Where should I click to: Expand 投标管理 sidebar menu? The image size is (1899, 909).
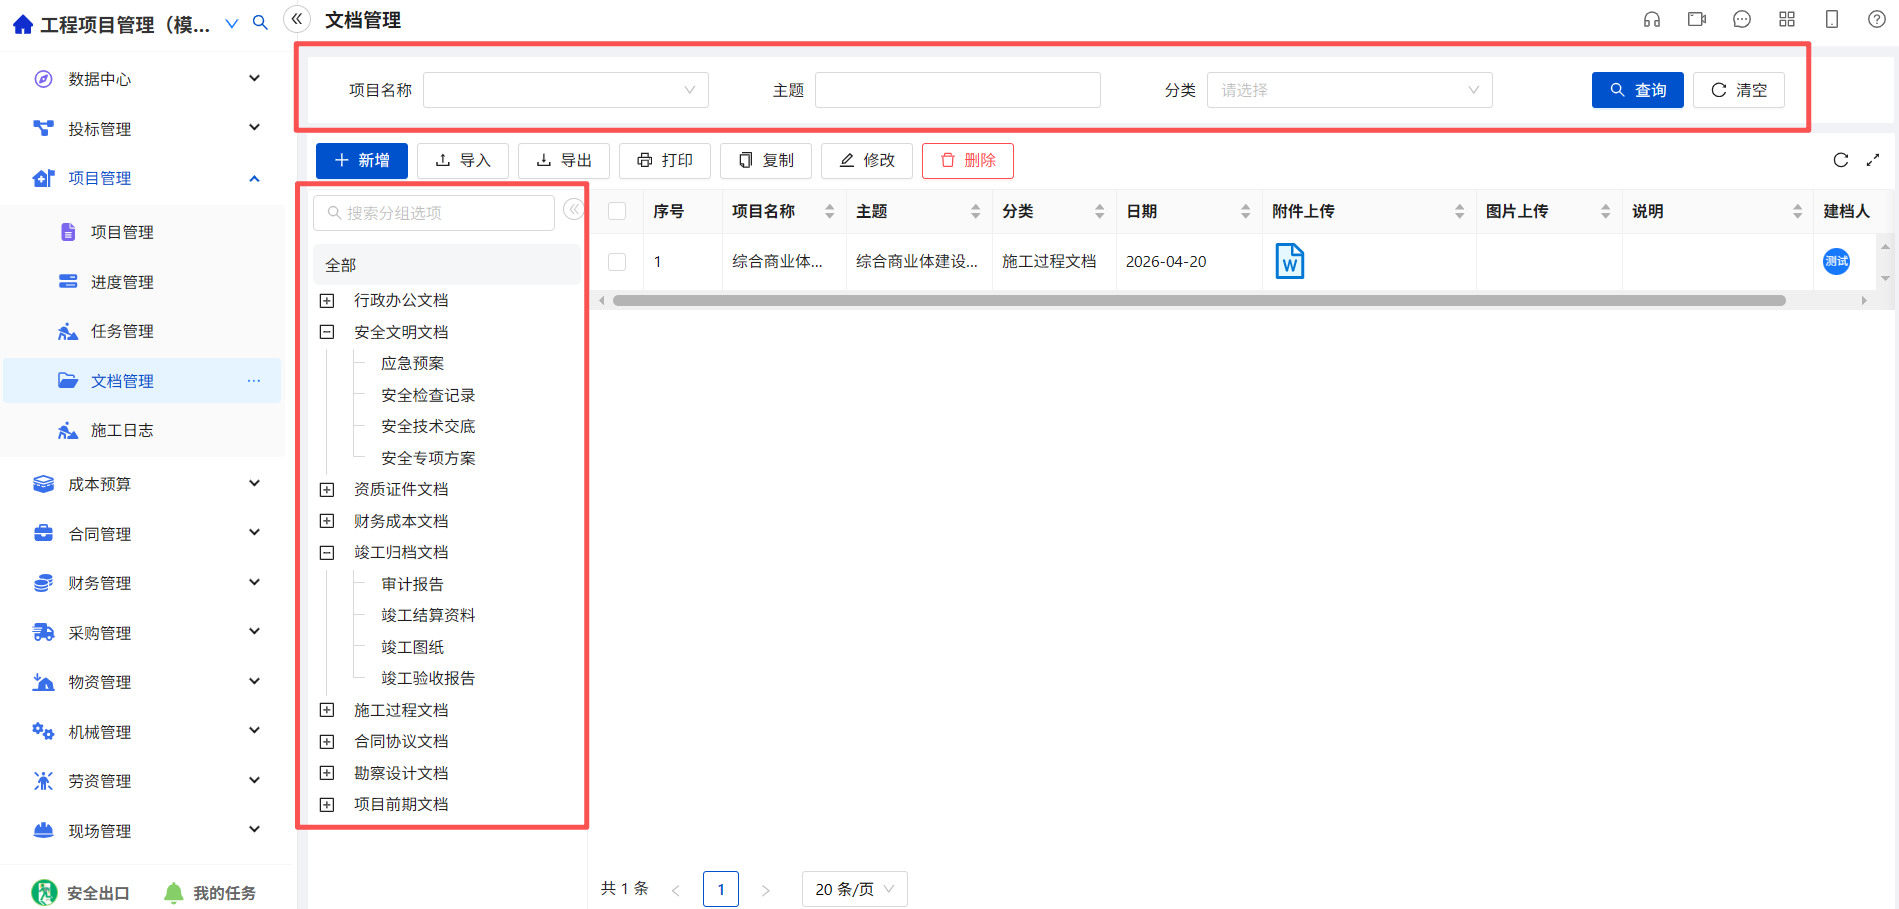[146, 128]
